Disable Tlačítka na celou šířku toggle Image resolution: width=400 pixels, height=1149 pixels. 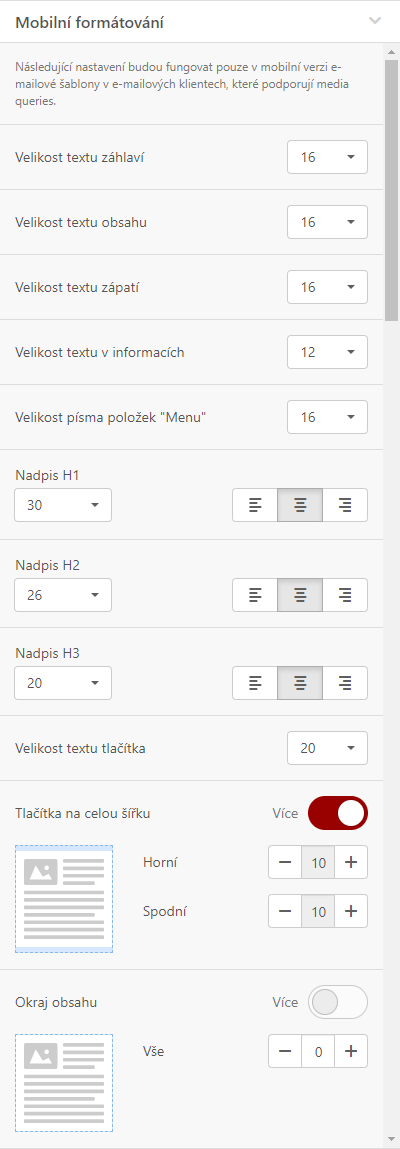pos(338,813)
